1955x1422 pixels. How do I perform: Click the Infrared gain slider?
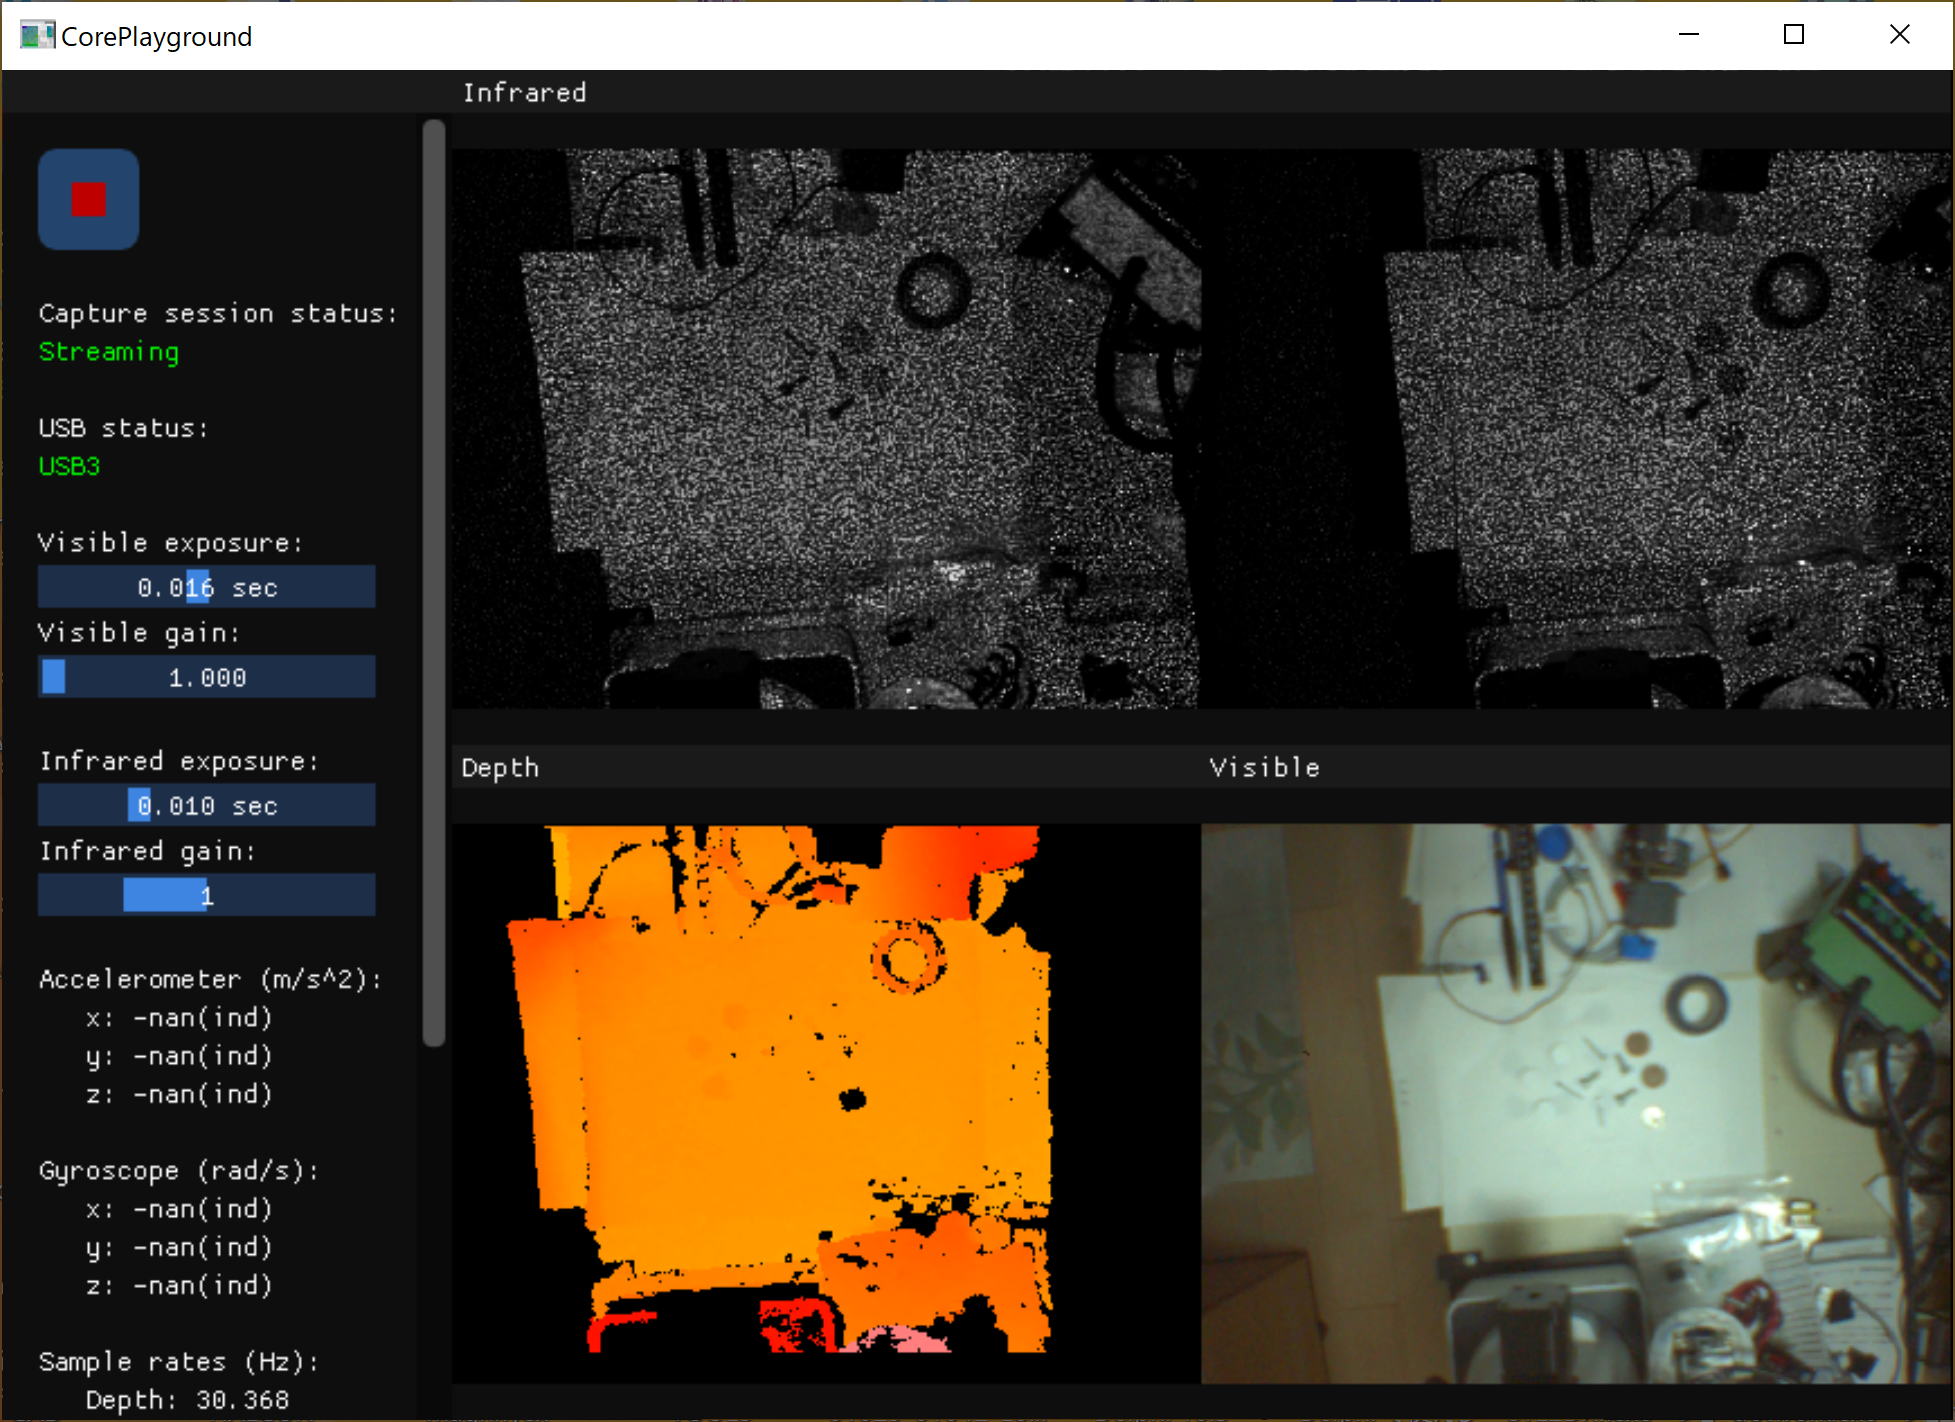(x=206, y=895)
